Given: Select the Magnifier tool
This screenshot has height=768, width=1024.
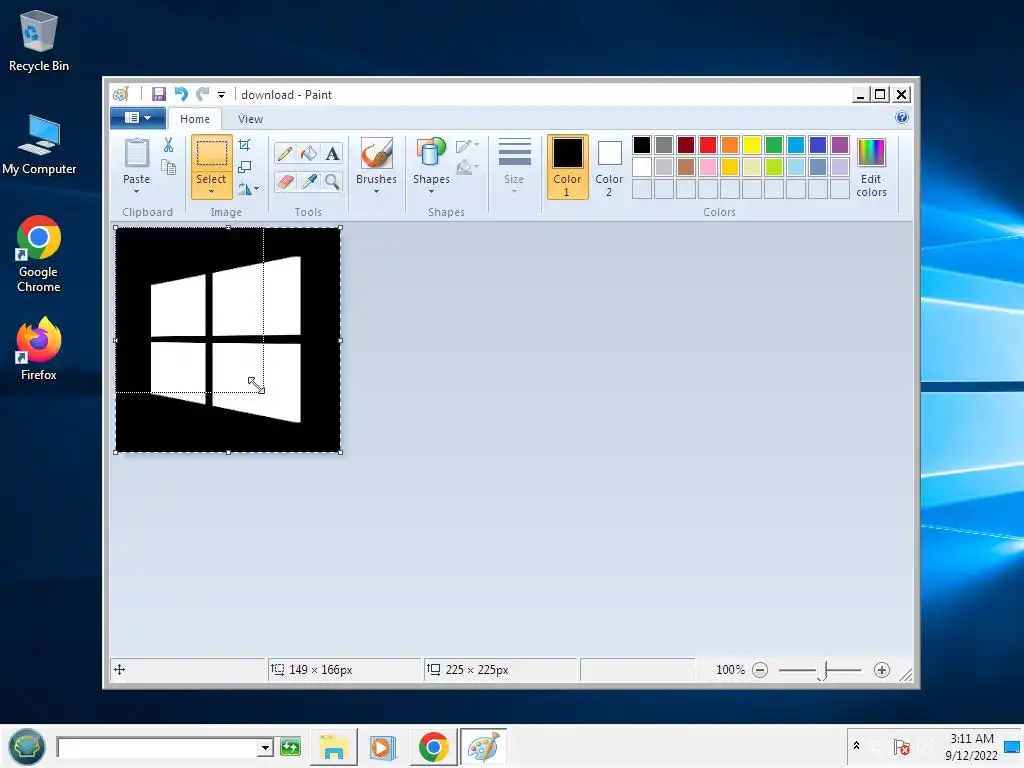Looking at the screenshot, I should tap(332, 182).
